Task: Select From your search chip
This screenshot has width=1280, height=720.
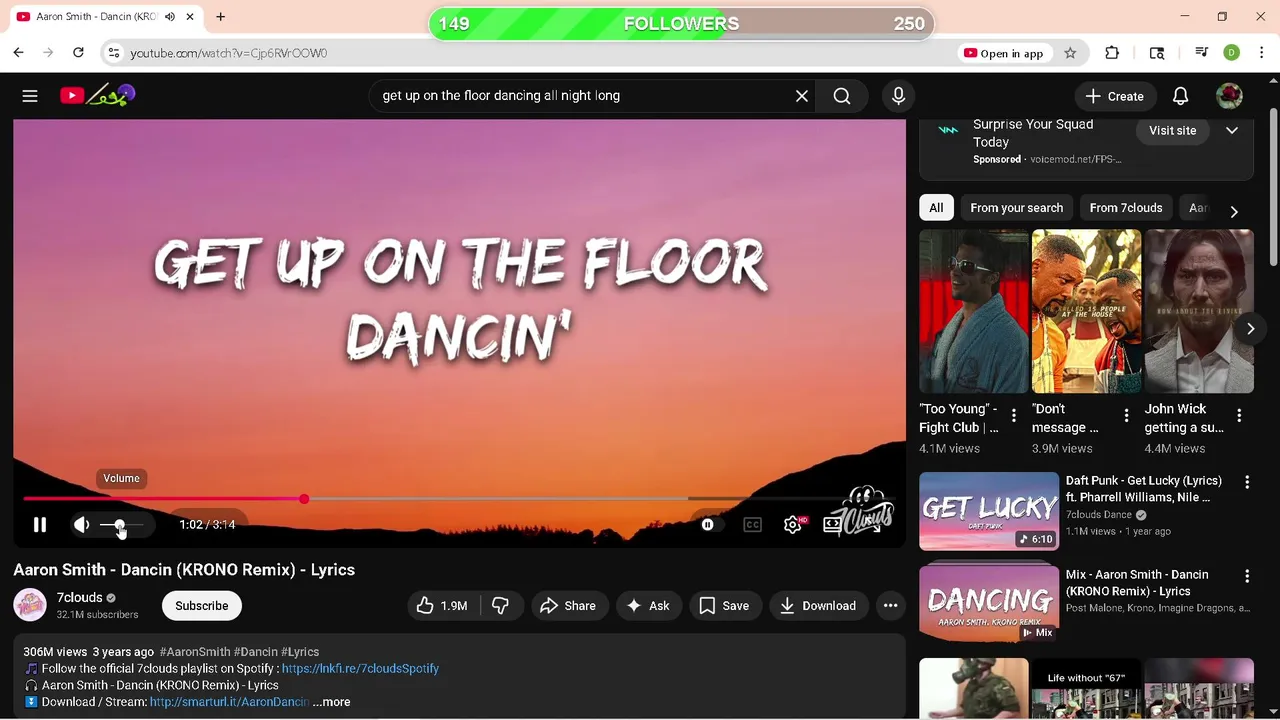Action: 1016,208
